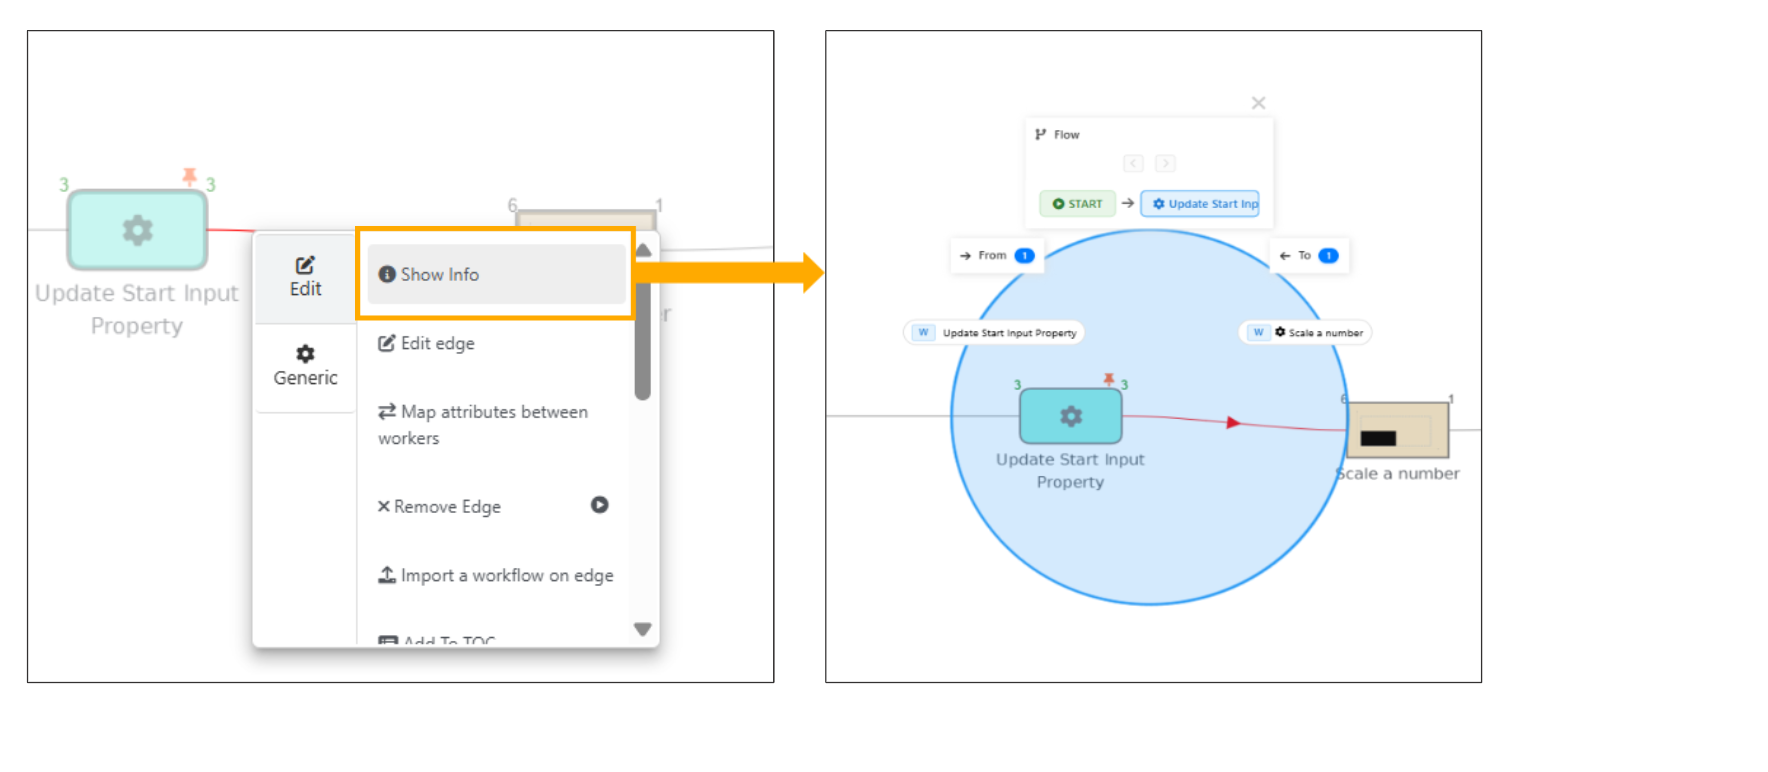
Task: Click the play circle icon beside Remove Edge
Action: coord(599,505)
